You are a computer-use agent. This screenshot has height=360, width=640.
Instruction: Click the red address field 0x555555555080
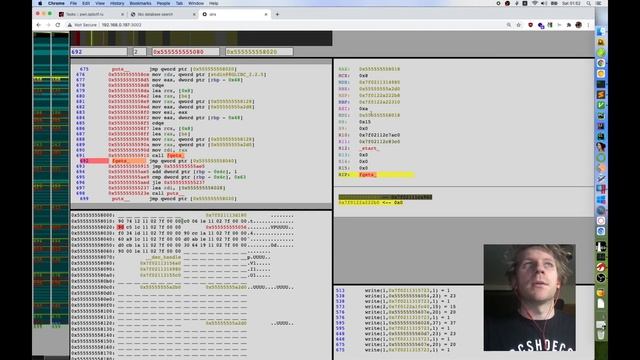pos(185,52)
